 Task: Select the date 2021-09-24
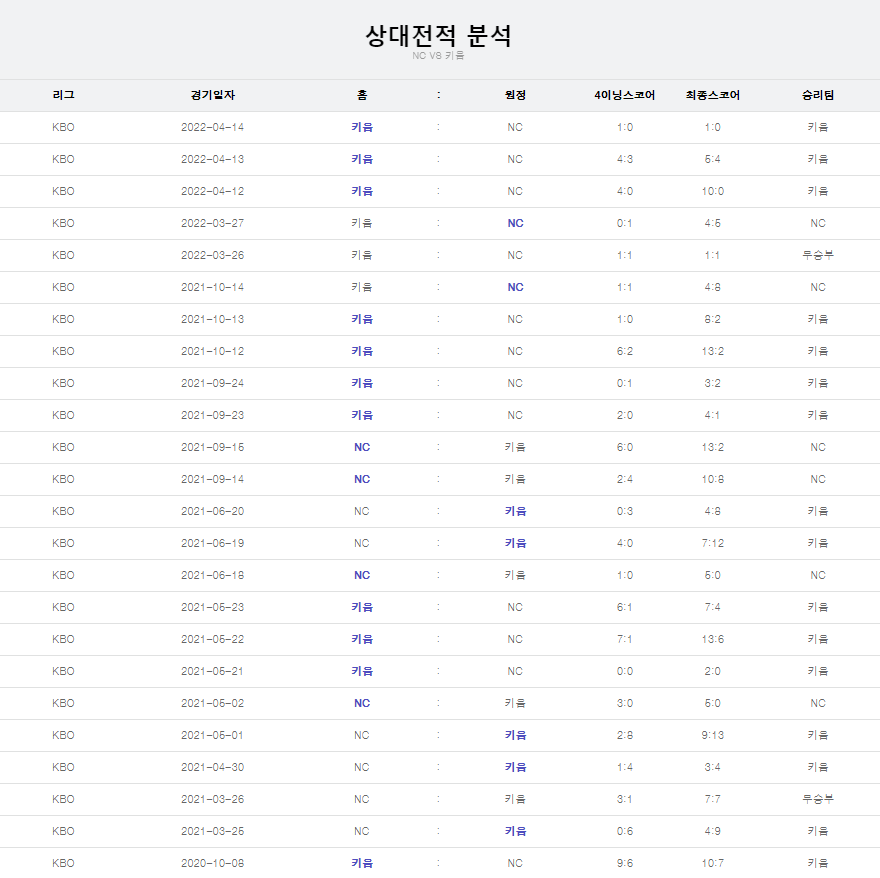(x=213, y=383)
